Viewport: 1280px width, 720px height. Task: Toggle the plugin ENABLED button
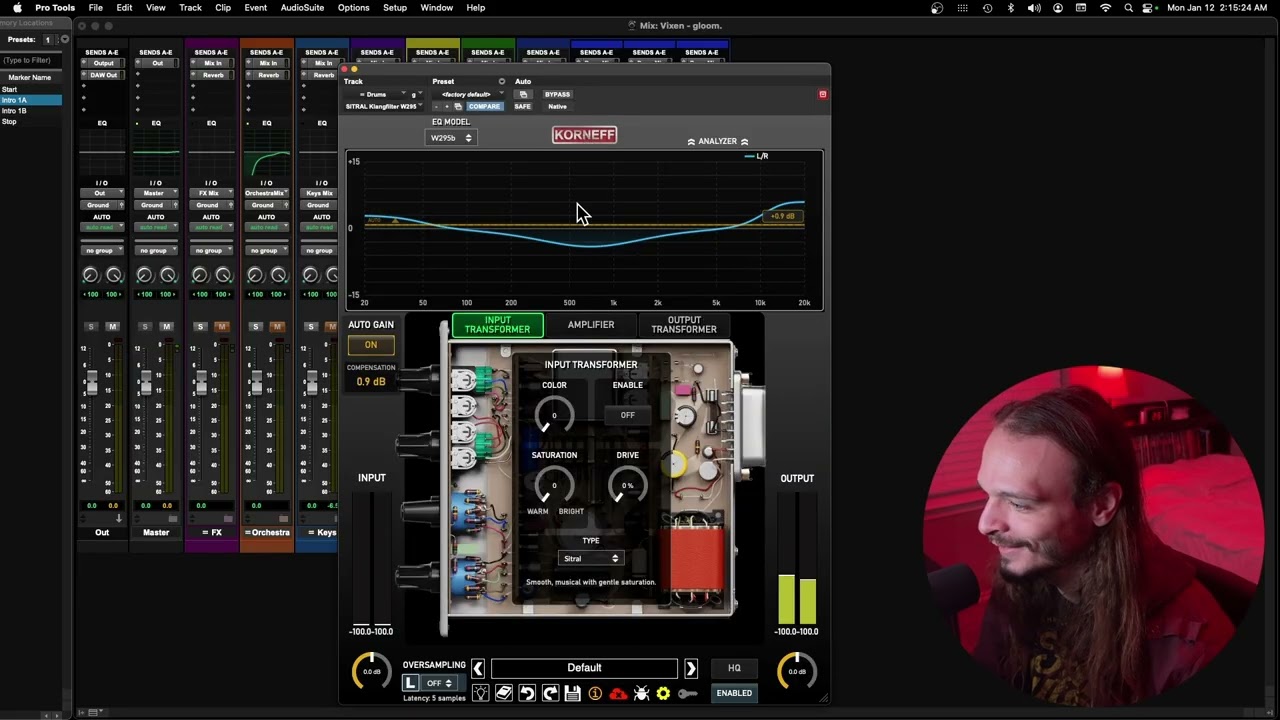(734, 693)
